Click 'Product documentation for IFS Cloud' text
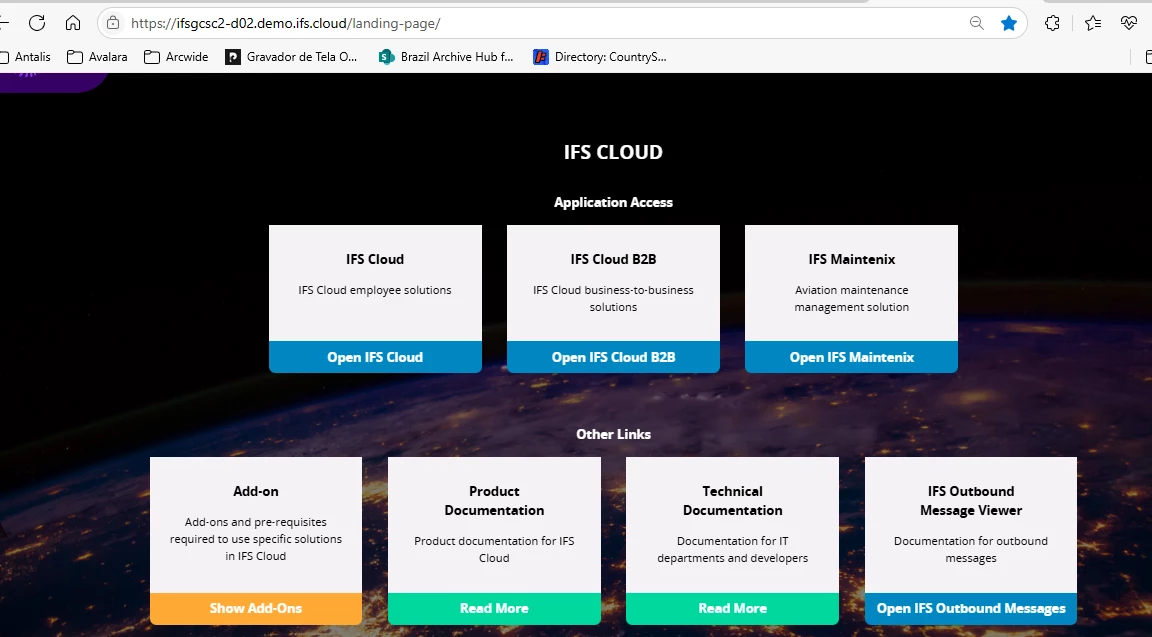 pyautogui.click(x=494, y=550)
